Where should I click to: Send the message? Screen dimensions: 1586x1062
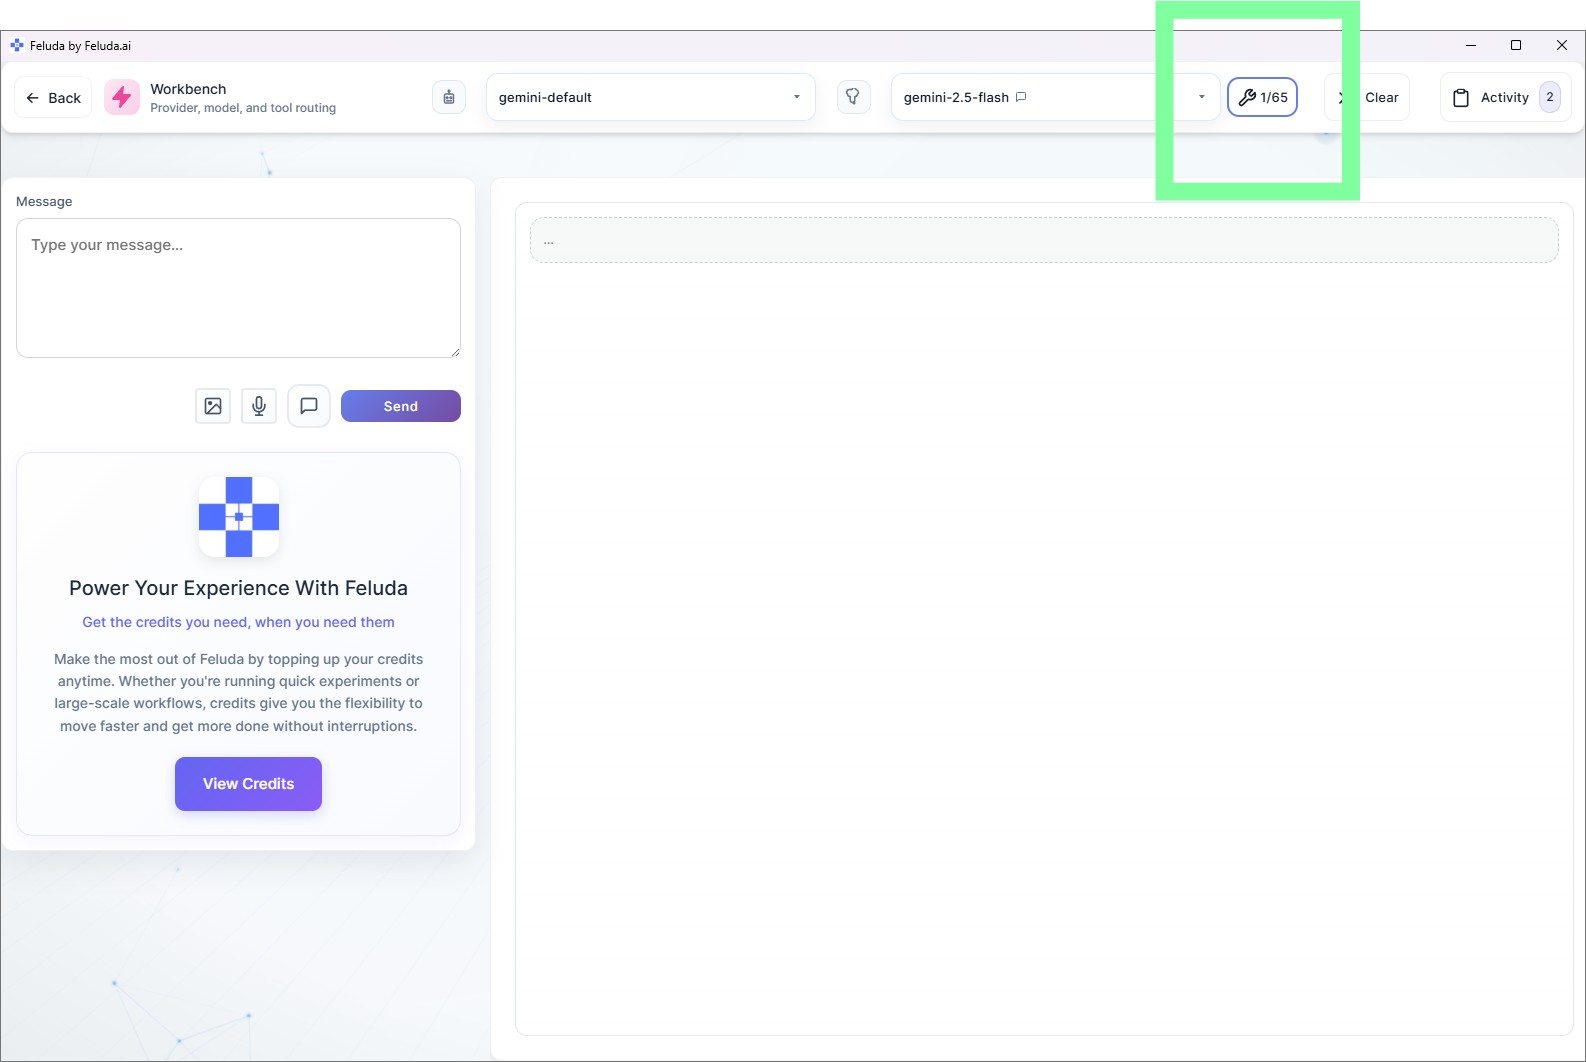tap(401, 406)
